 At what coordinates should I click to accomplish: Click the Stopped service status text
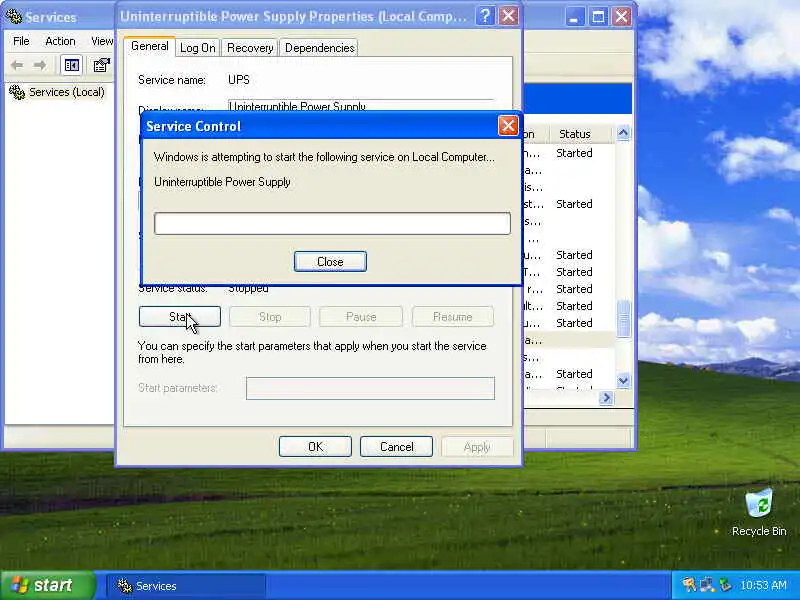[x=248, y=289]
